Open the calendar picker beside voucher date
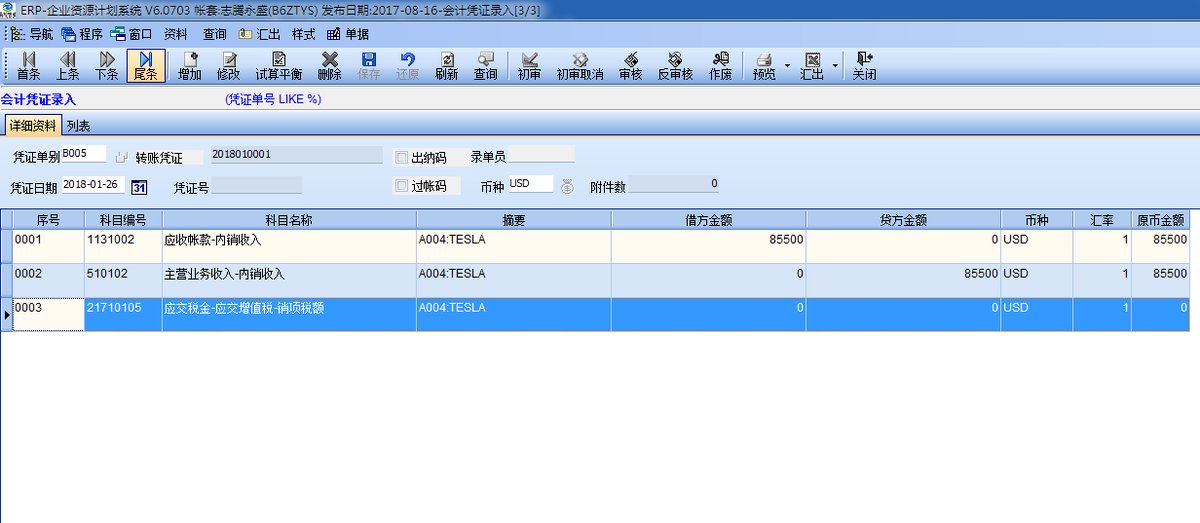Image resolution: width=1200 pixels, height=523 pixels. (x=140, y=187)
